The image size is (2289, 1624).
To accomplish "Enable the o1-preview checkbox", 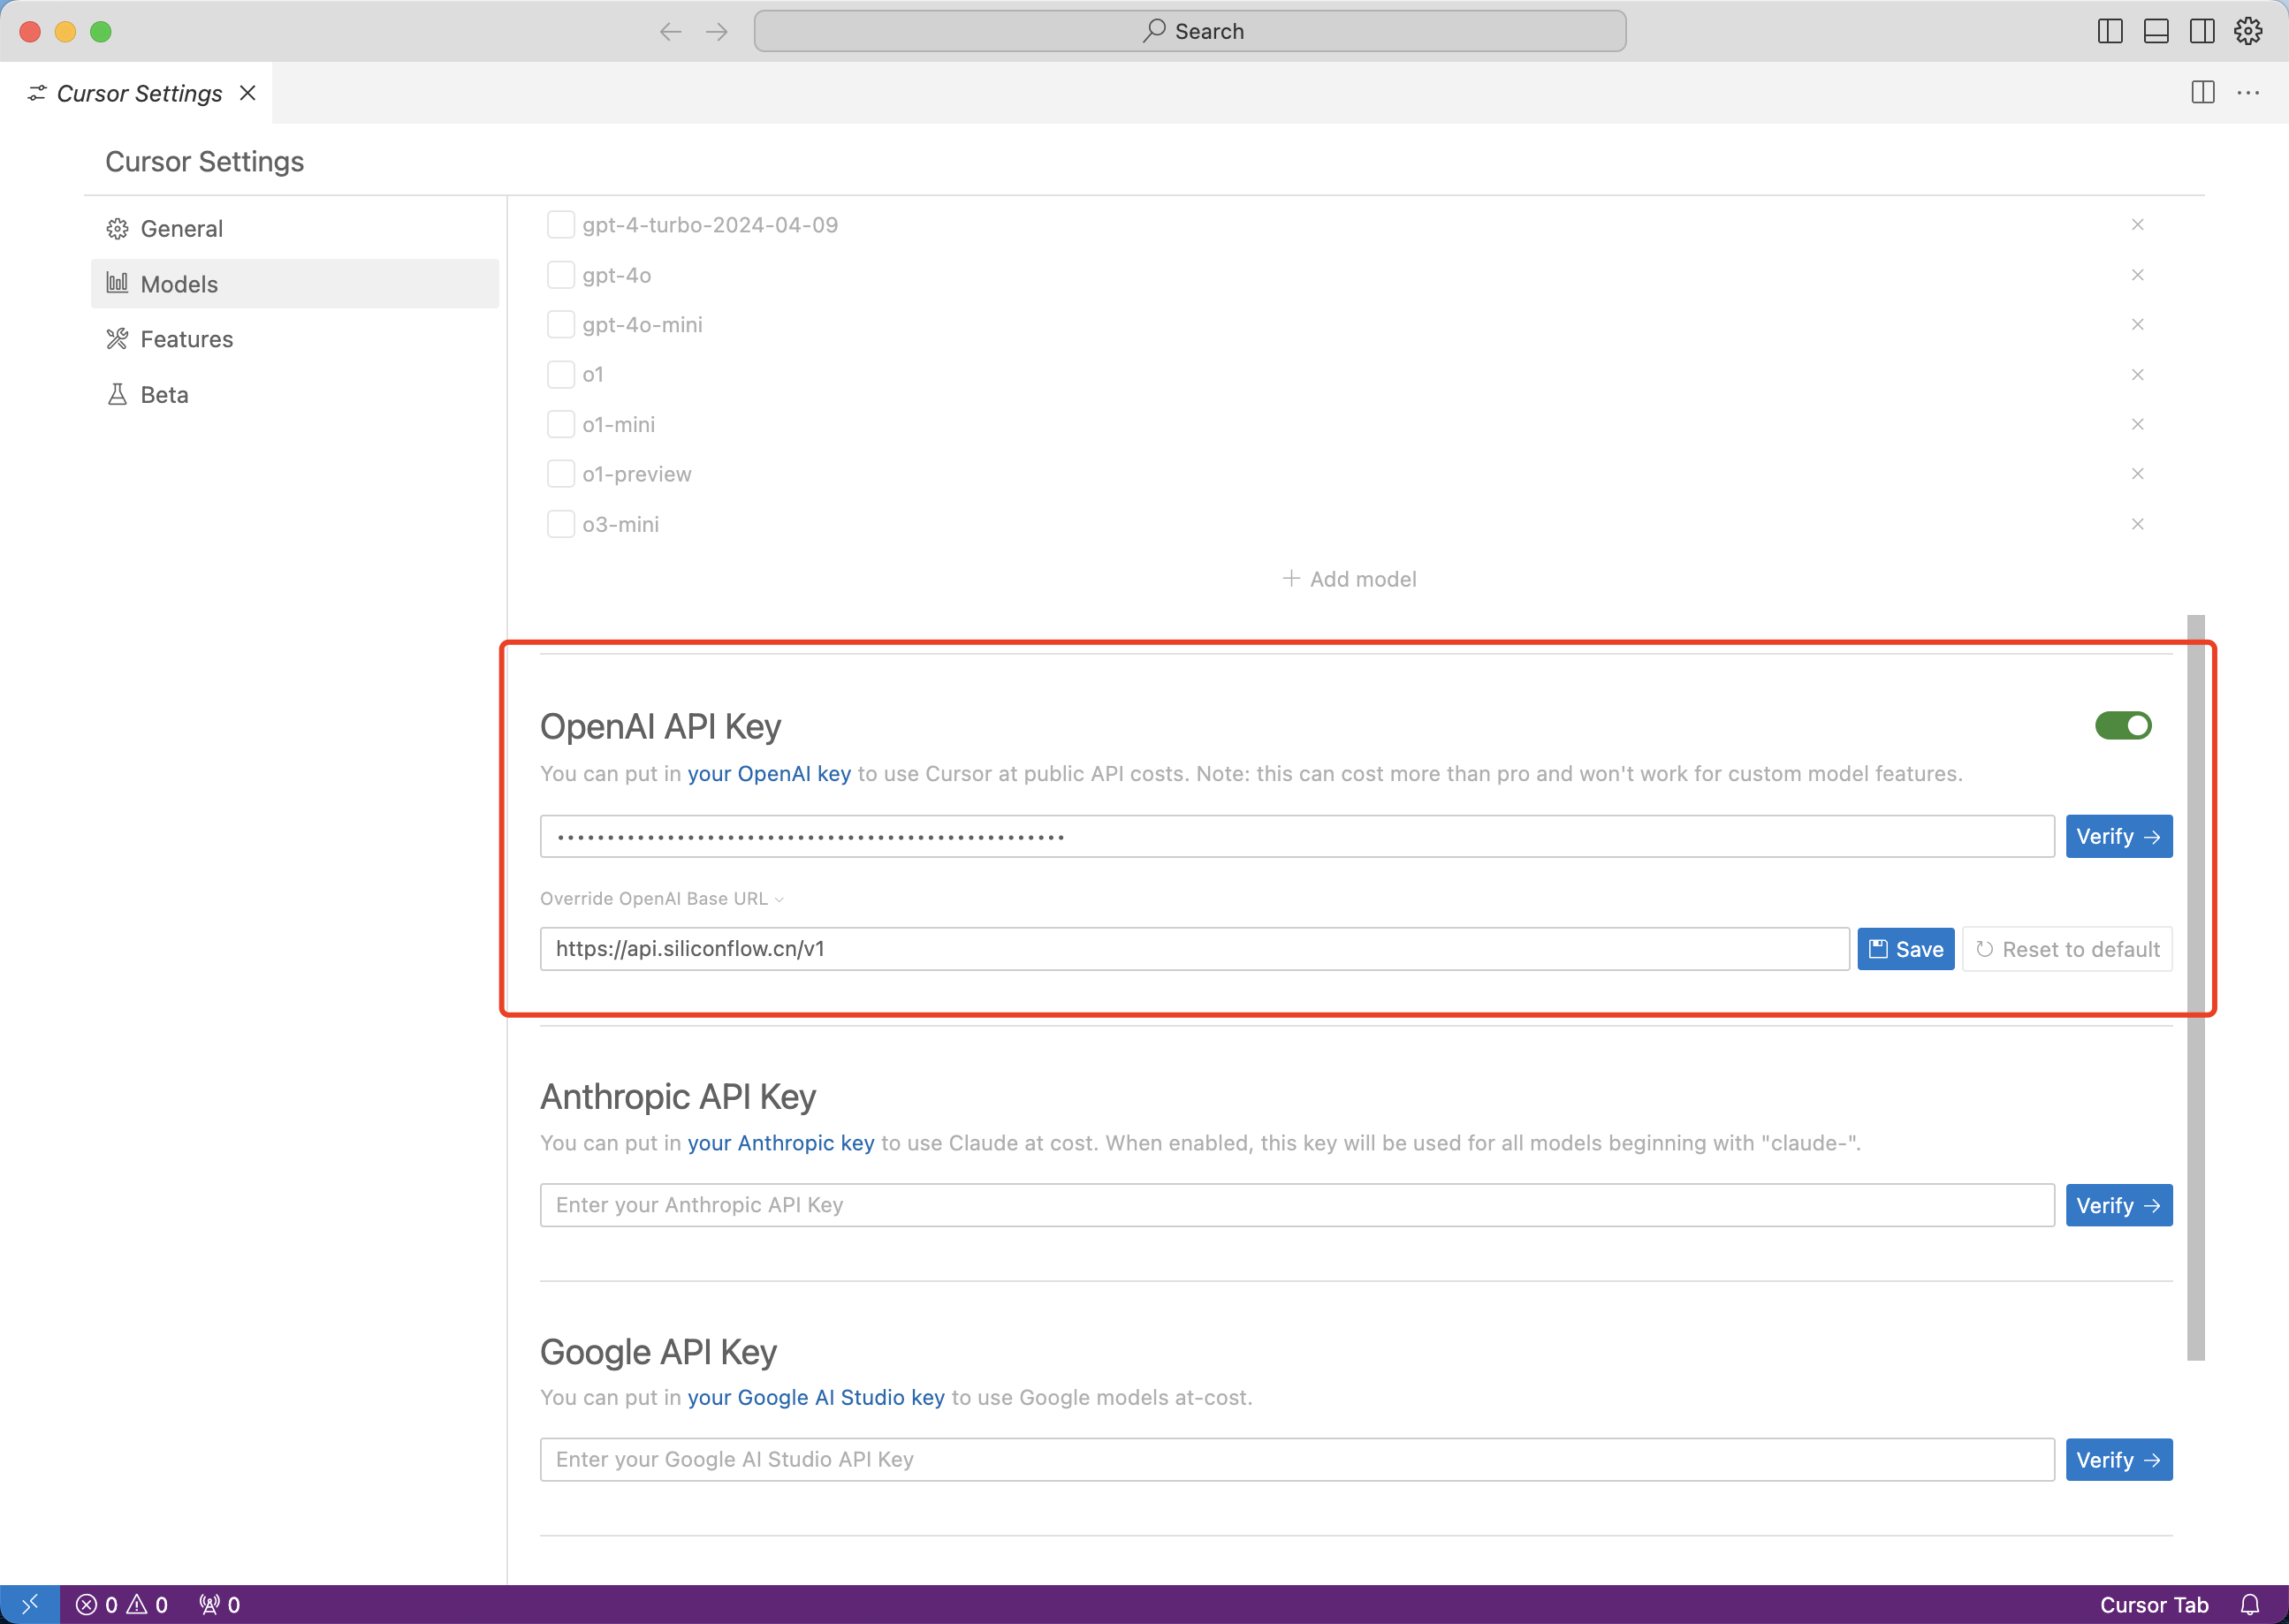I will pyautogui.click(x=561, y=474).
